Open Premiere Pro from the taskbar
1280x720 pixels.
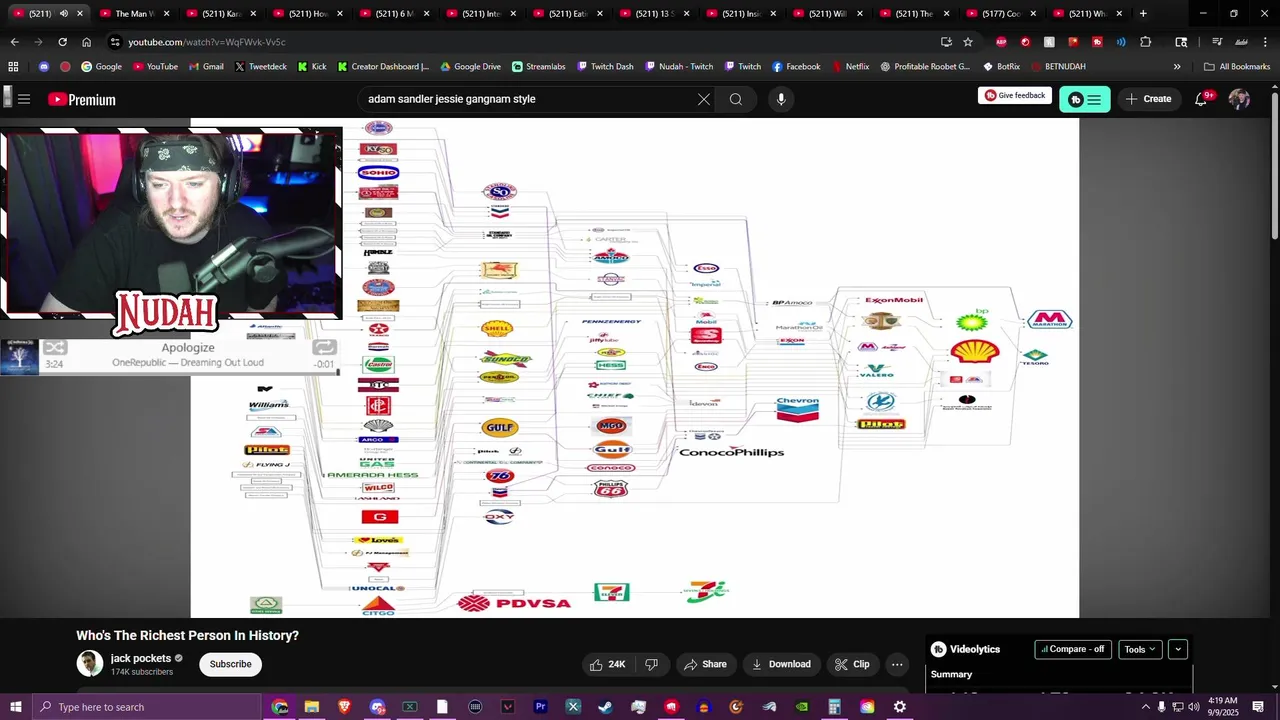tap(540, 707)
